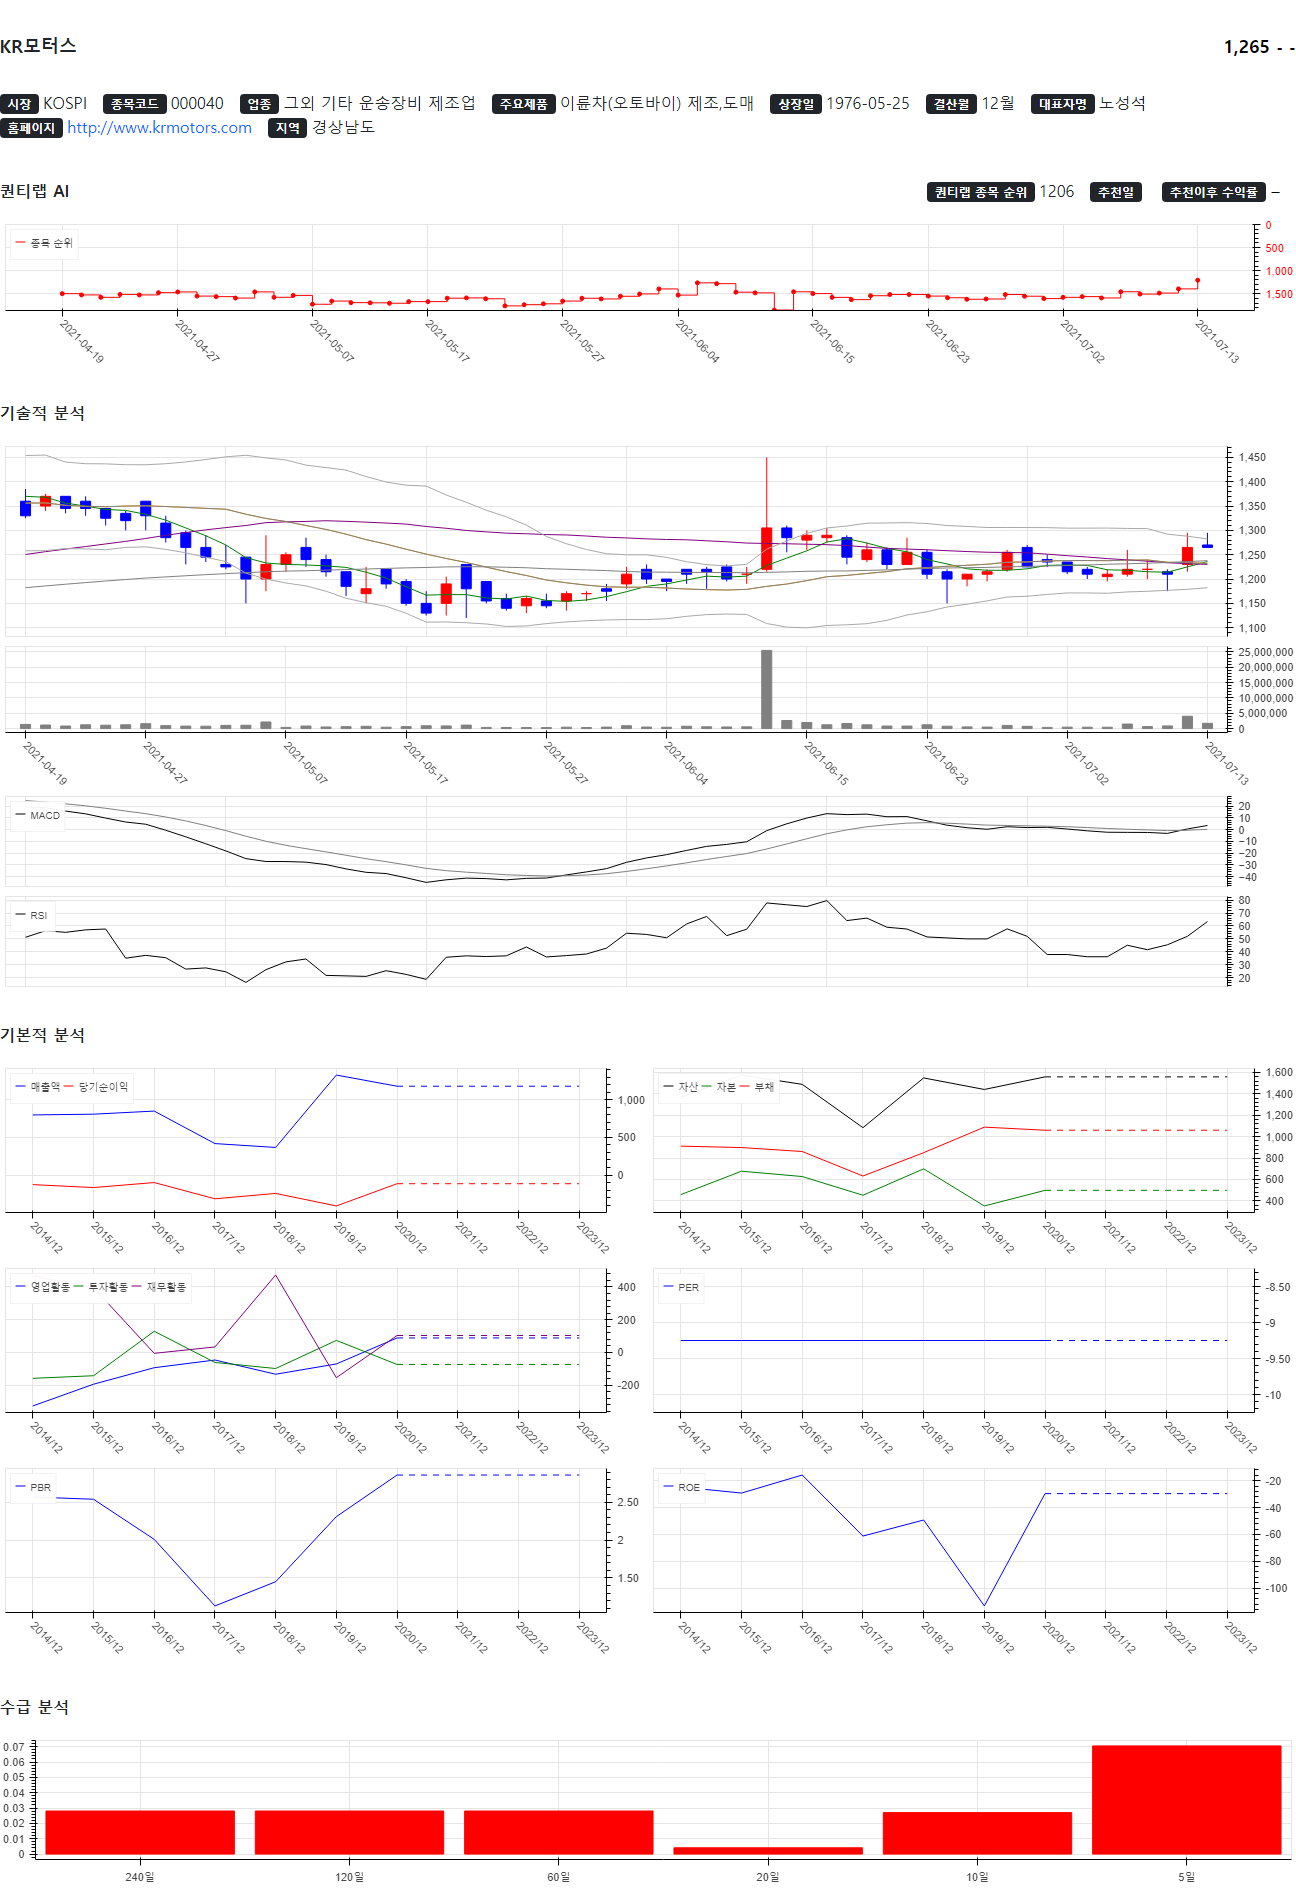Click the RSI legend entry
This screenshot has height=1893, width=1296.
point(32,915)
